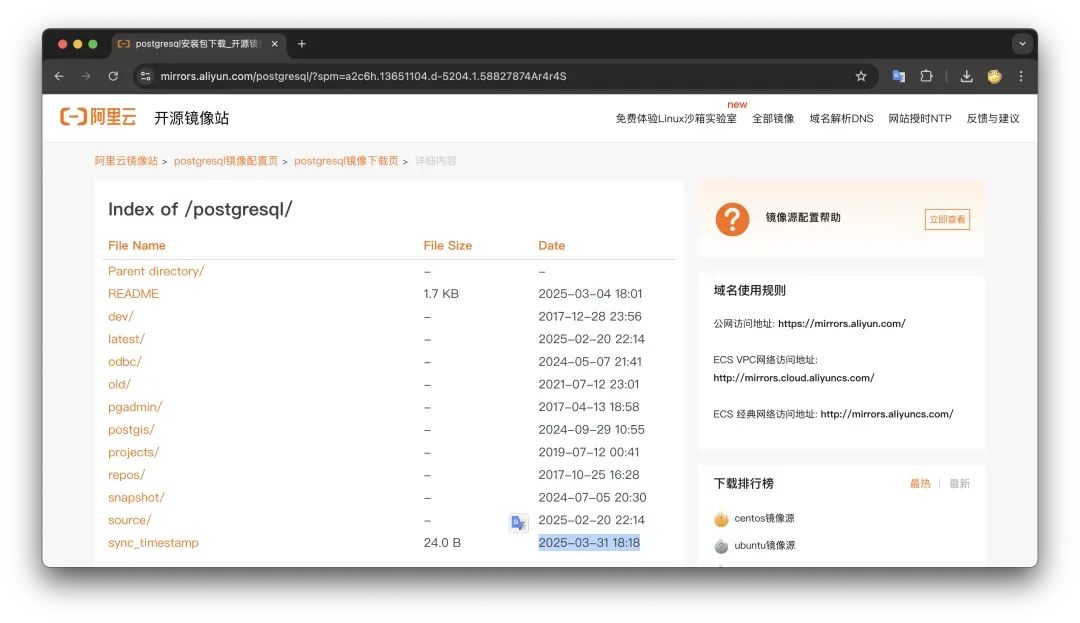This screenshot has height=623, width=1080.
Task: Click the highlighted date 2025-03-31 18:18
Action: pyautogui.click(x=589, y=543)
